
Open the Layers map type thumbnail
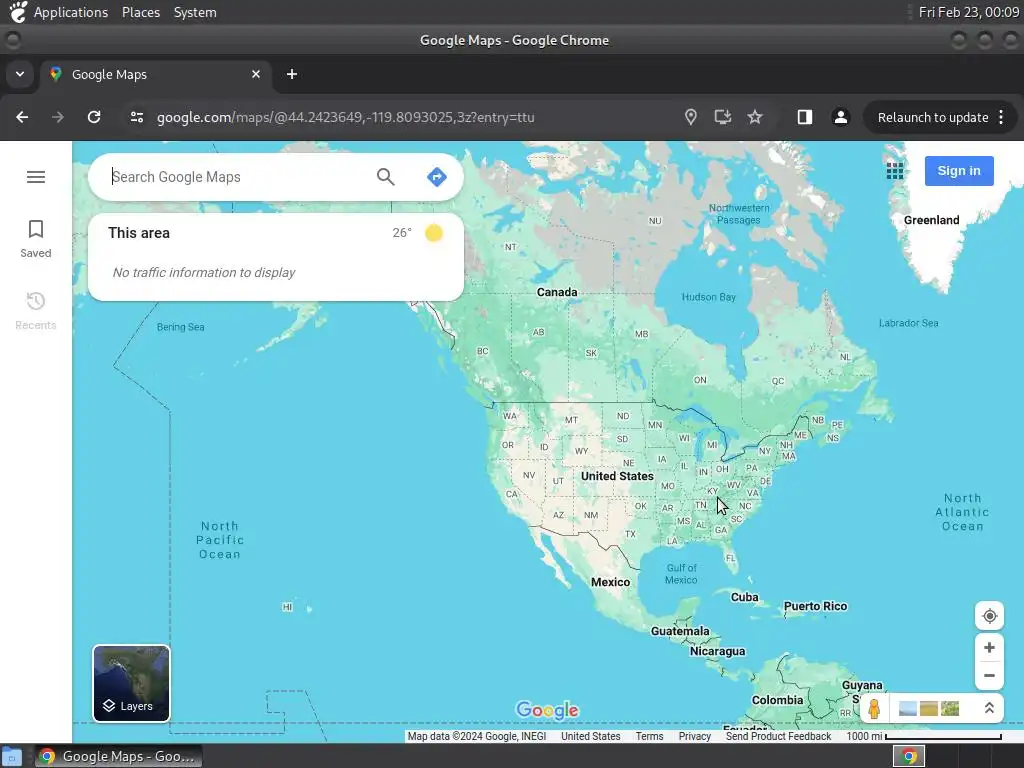[131, 683]
